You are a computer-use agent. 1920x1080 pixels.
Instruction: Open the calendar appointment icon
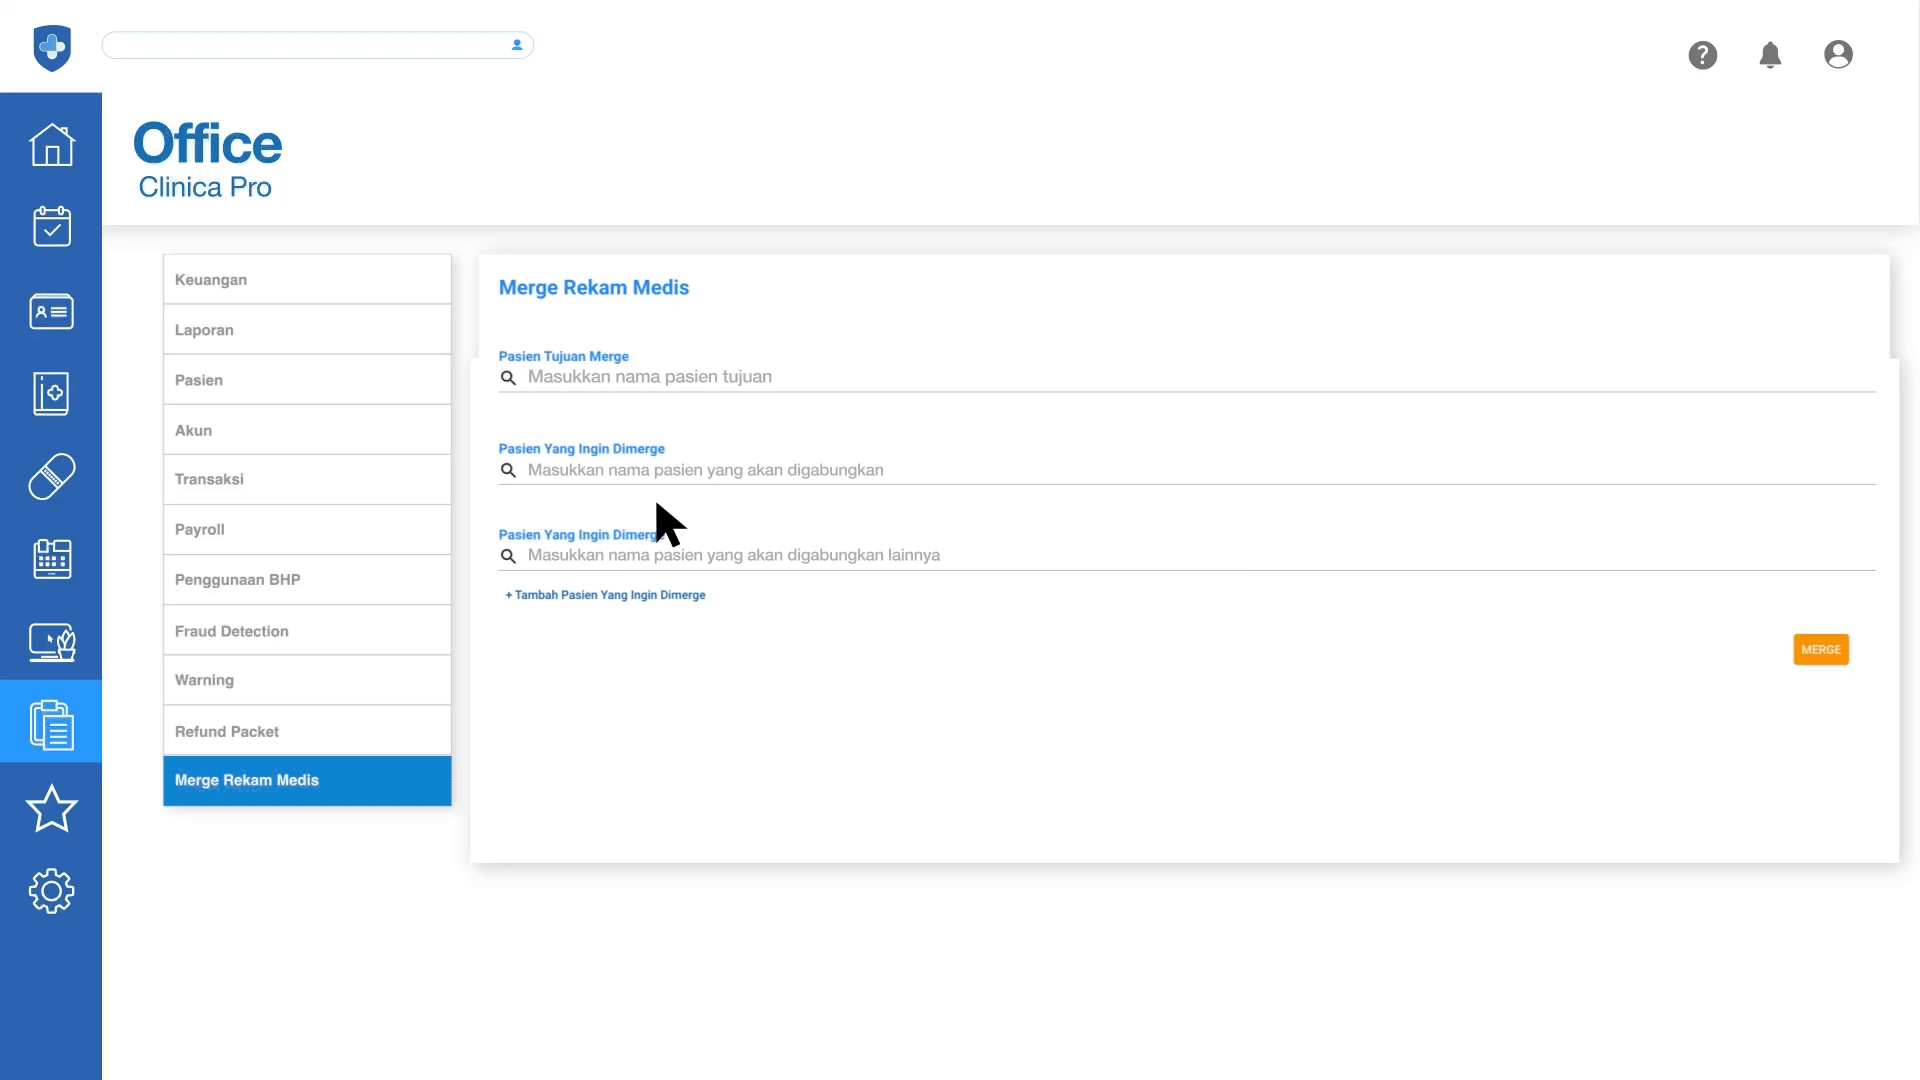[51, 227]
